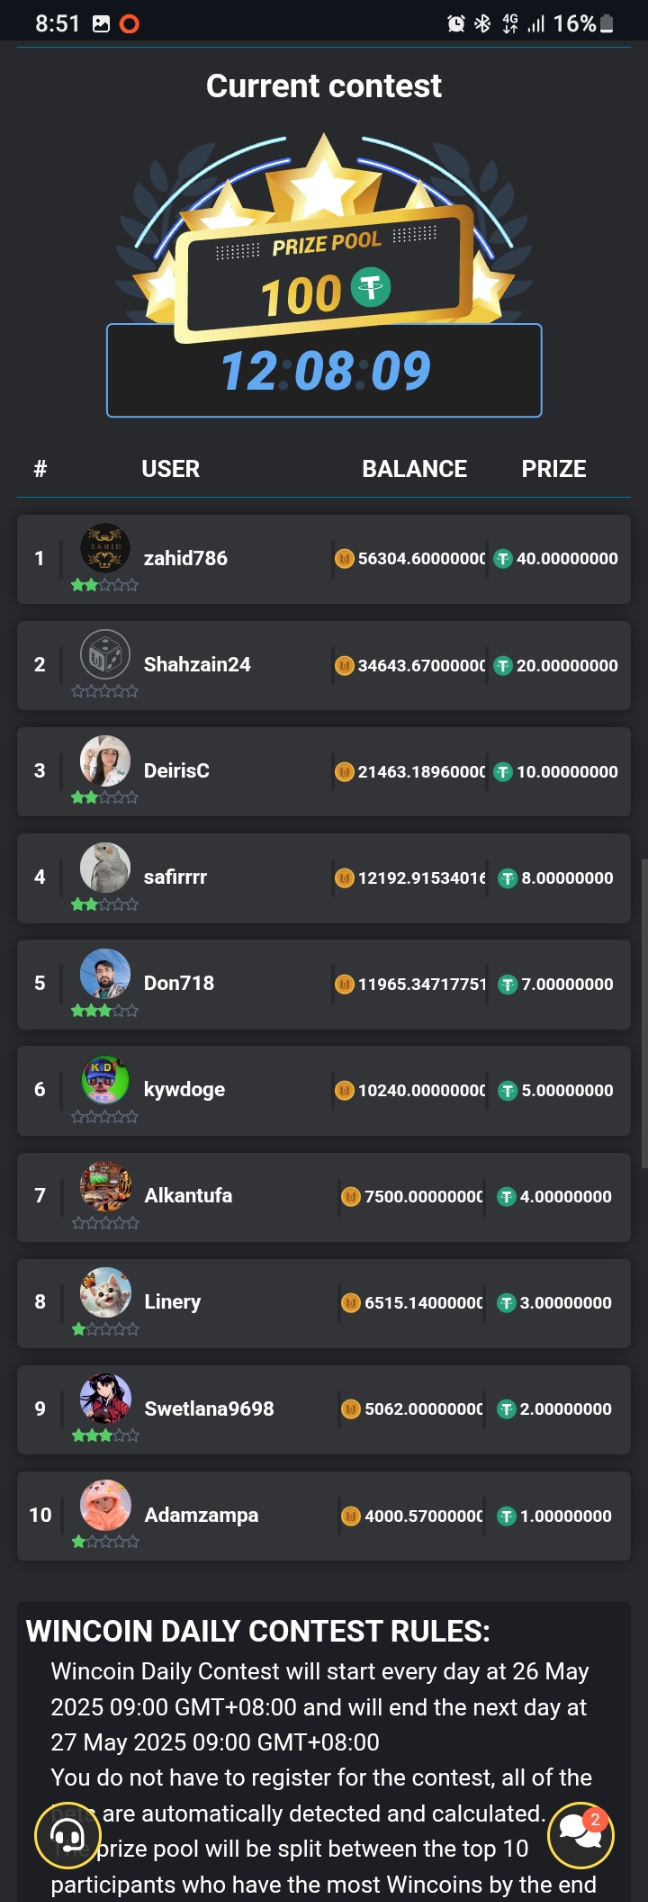Select the Don718 username
Viewport: 648px width, 1902px height.
[179, 983]
